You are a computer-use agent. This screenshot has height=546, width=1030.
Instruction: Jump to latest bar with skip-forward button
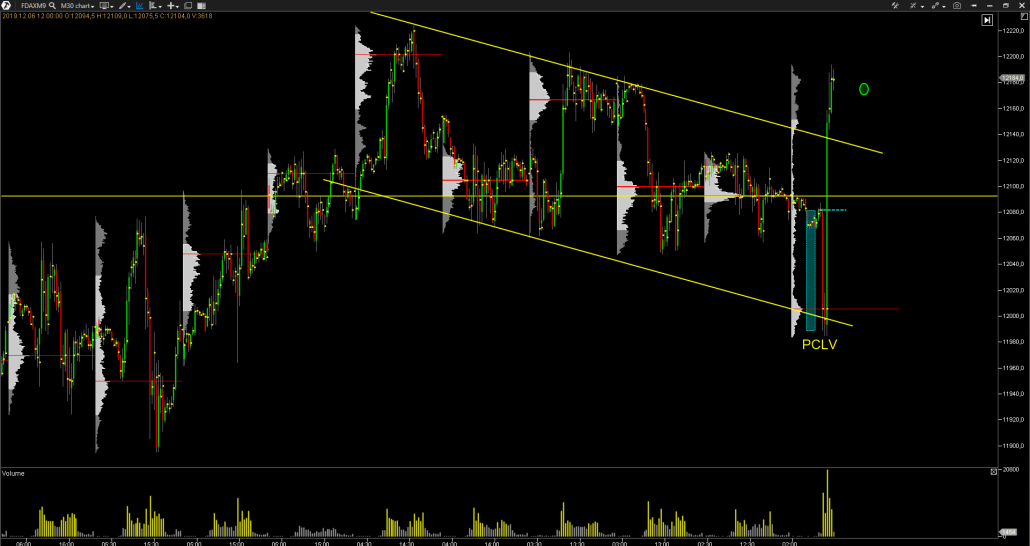coord(987,19)
